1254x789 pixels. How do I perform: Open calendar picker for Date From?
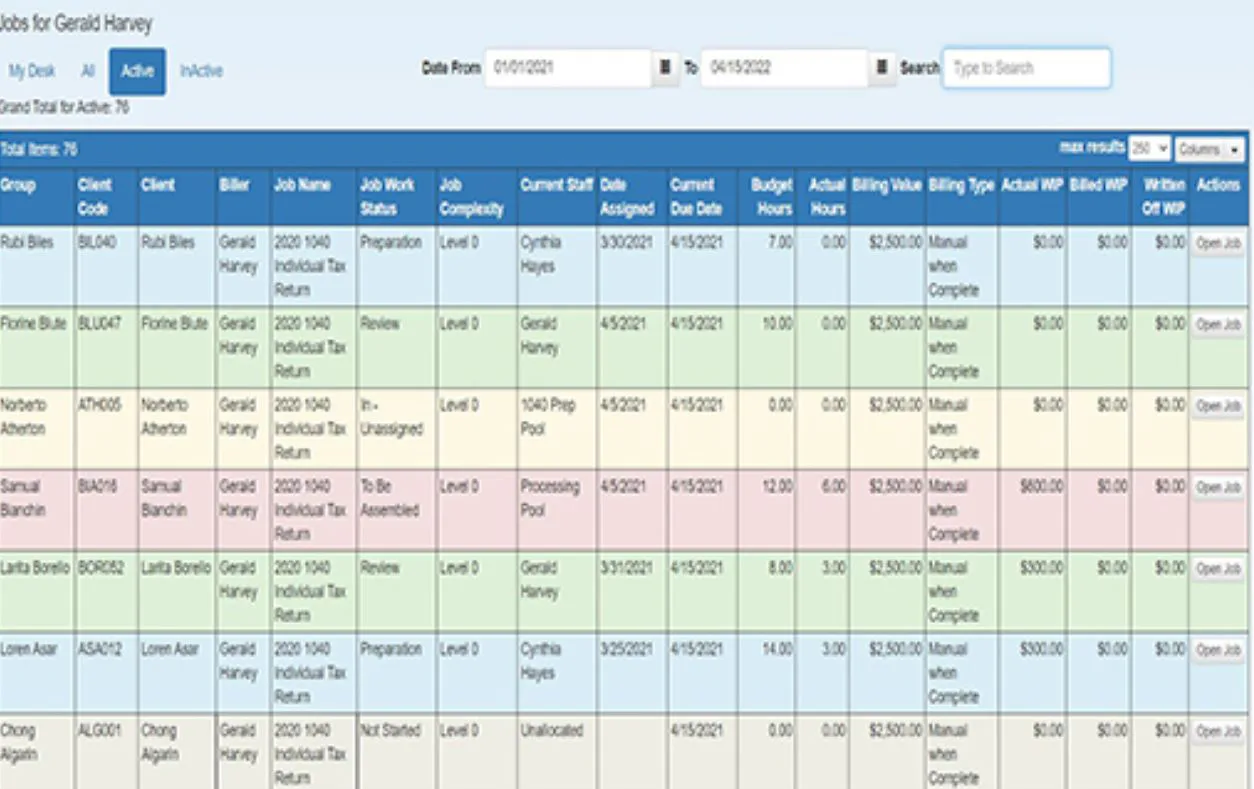click(x=665, y=68)
